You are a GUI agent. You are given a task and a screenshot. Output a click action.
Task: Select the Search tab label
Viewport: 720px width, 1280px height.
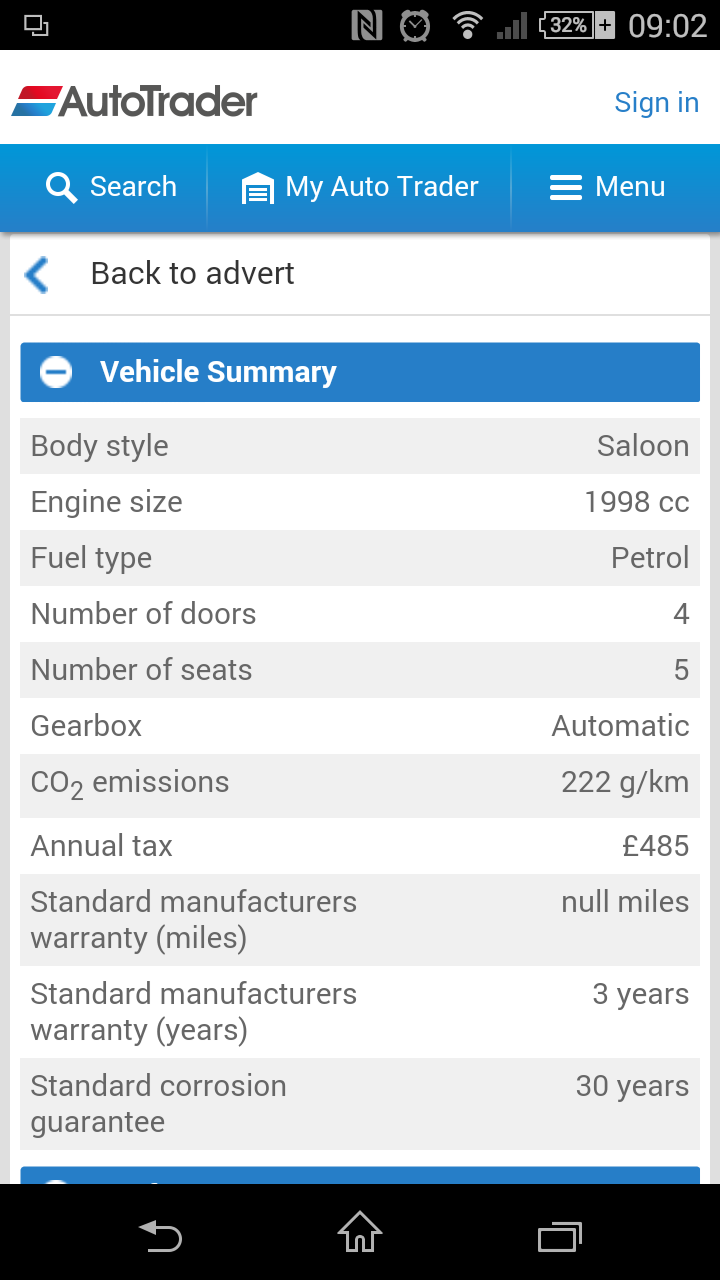tap(133, 186)
